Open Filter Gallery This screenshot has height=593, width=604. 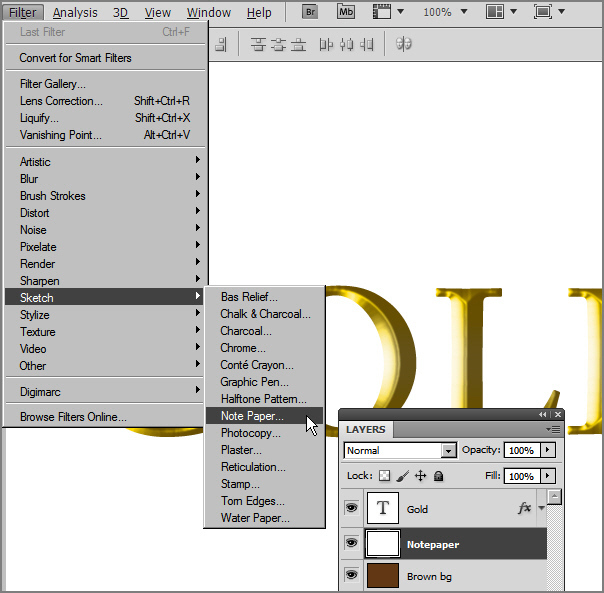click(104, 84)
